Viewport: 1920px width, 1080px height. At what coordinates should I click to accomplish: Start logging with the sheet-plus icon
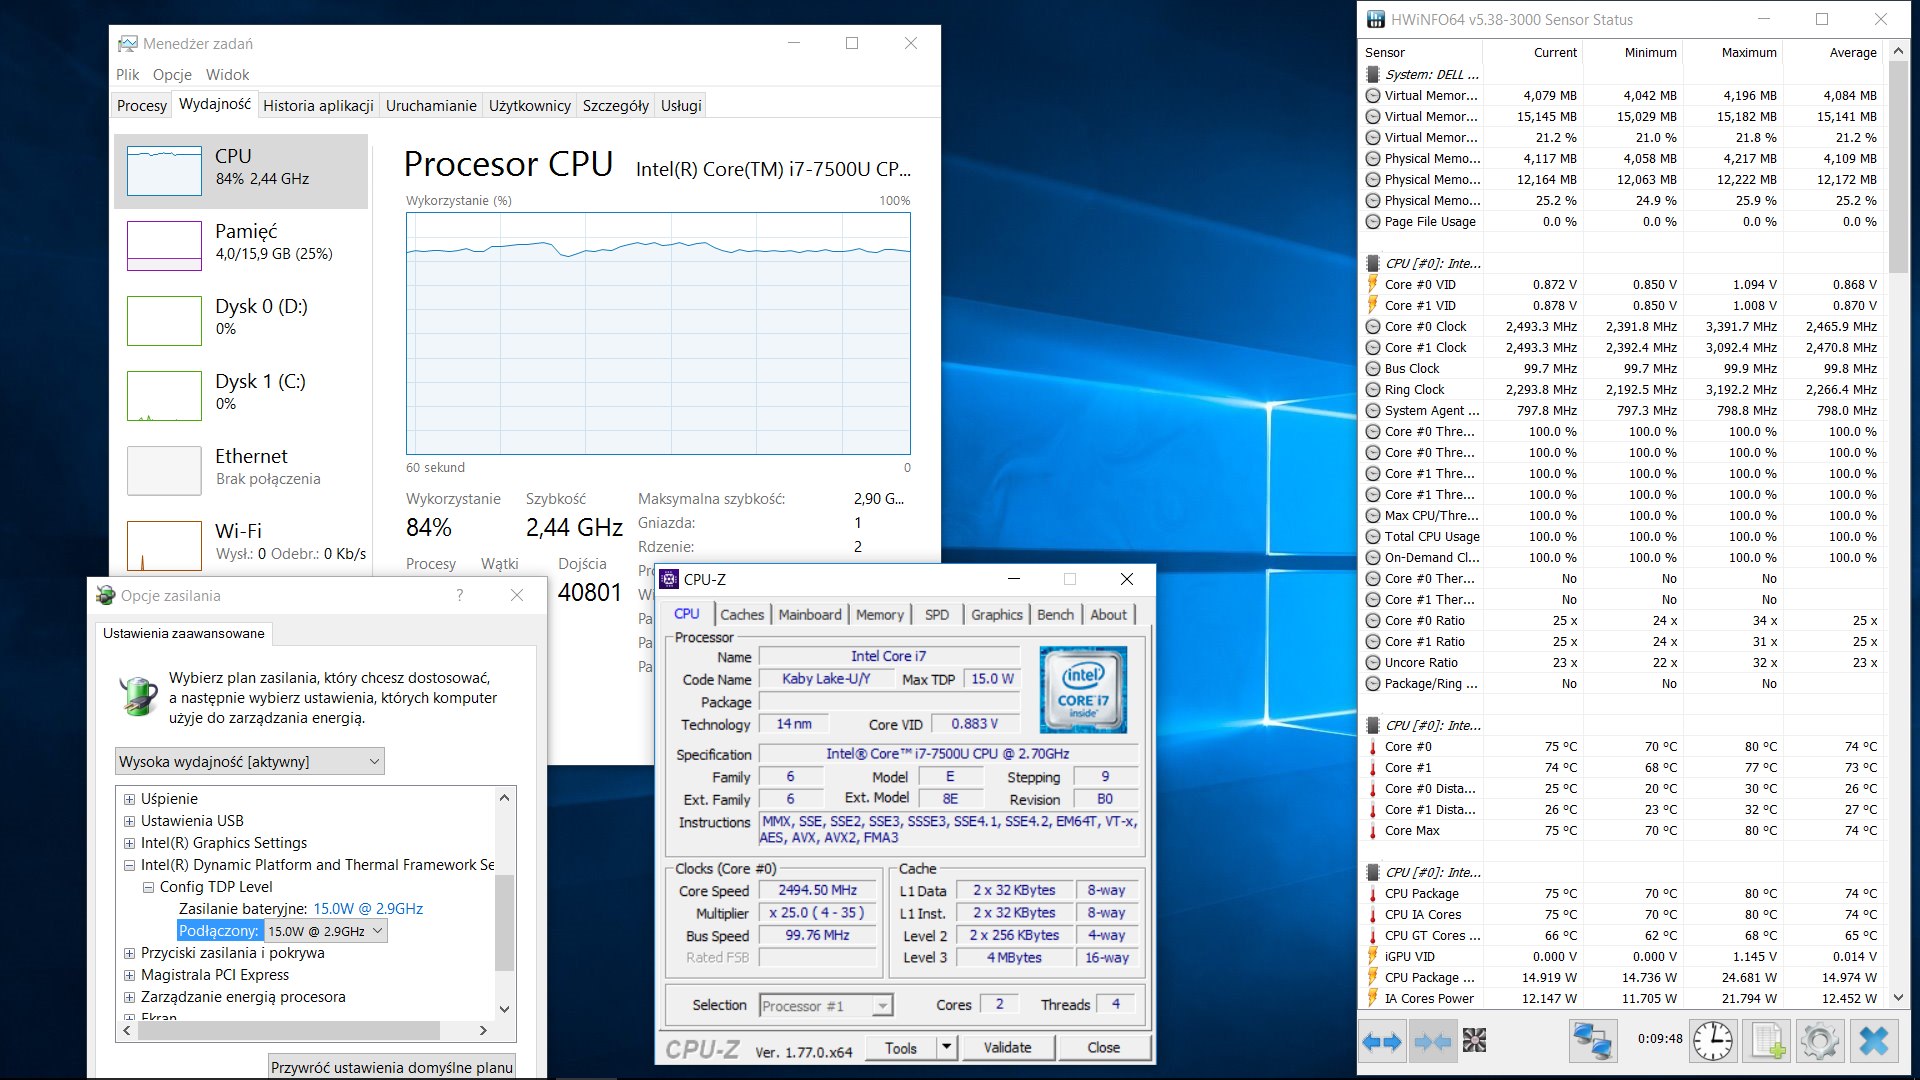pyautogui.click(x=1766, y=1041)
